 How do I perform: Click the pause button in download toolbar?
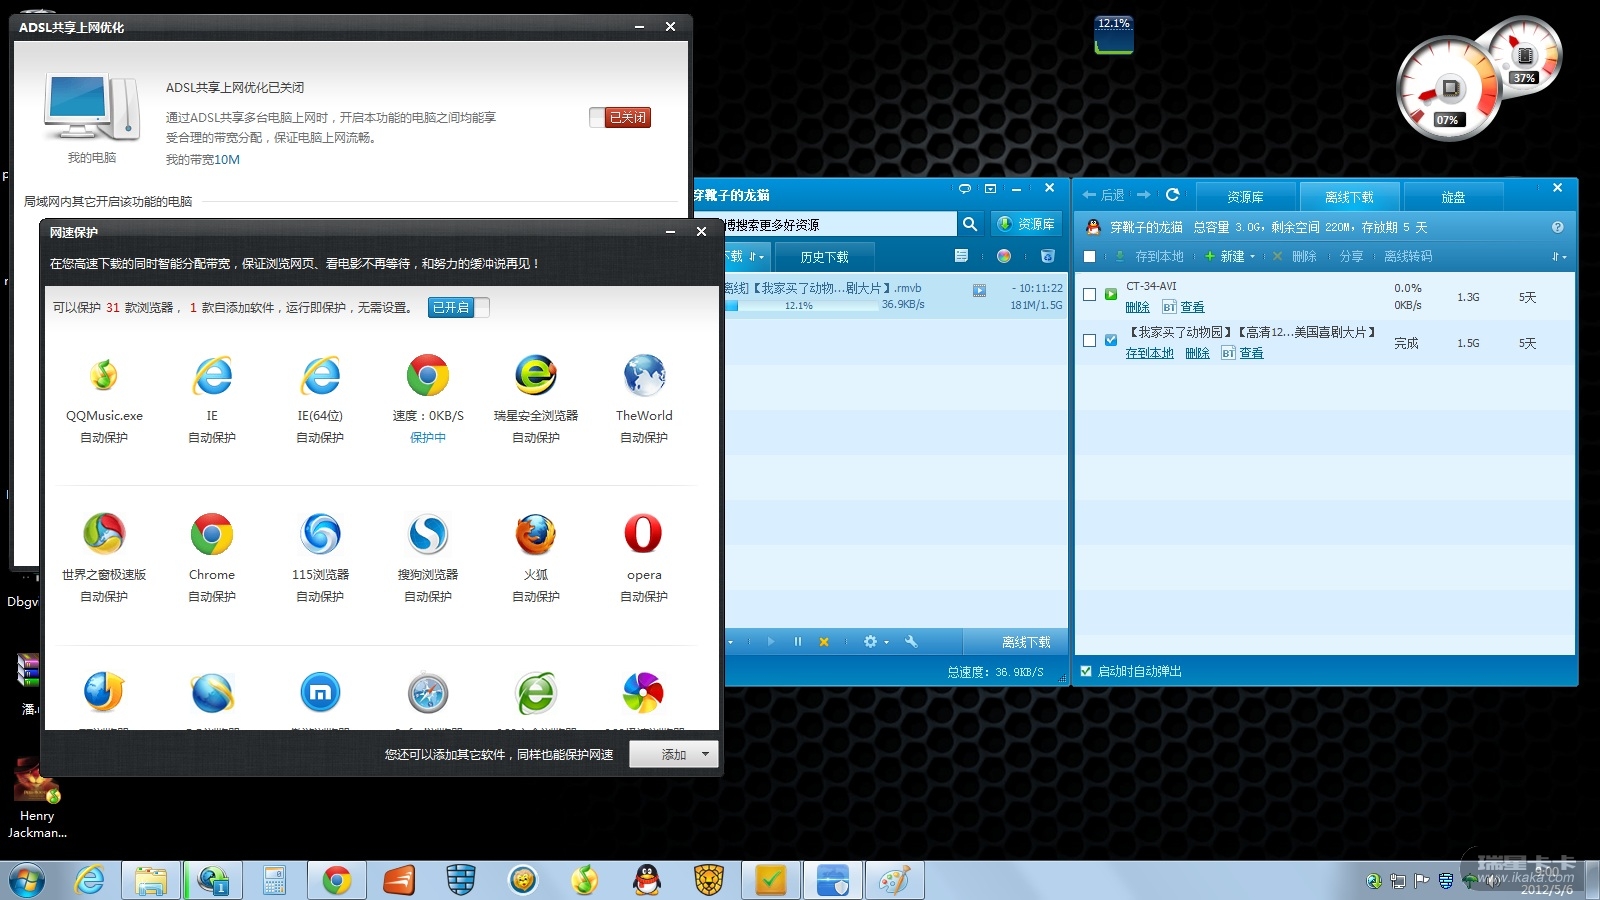(x=797, y=642)
